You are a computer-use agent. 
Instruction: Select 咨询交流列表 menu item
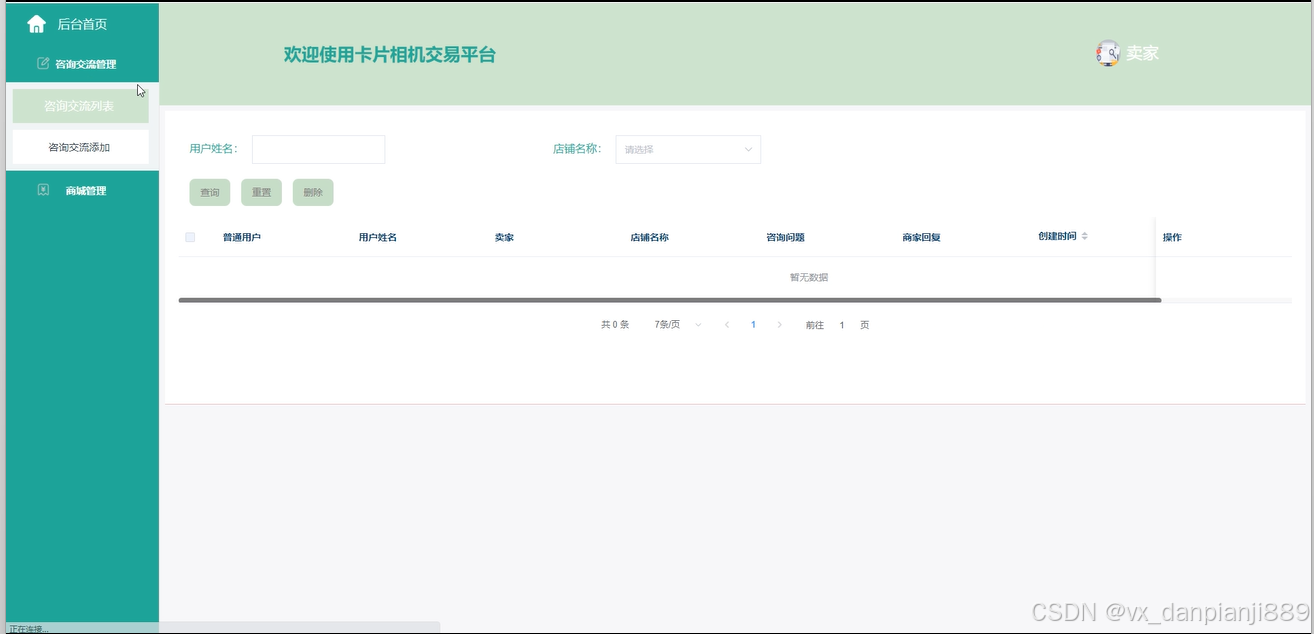click(x=80, y=106)
